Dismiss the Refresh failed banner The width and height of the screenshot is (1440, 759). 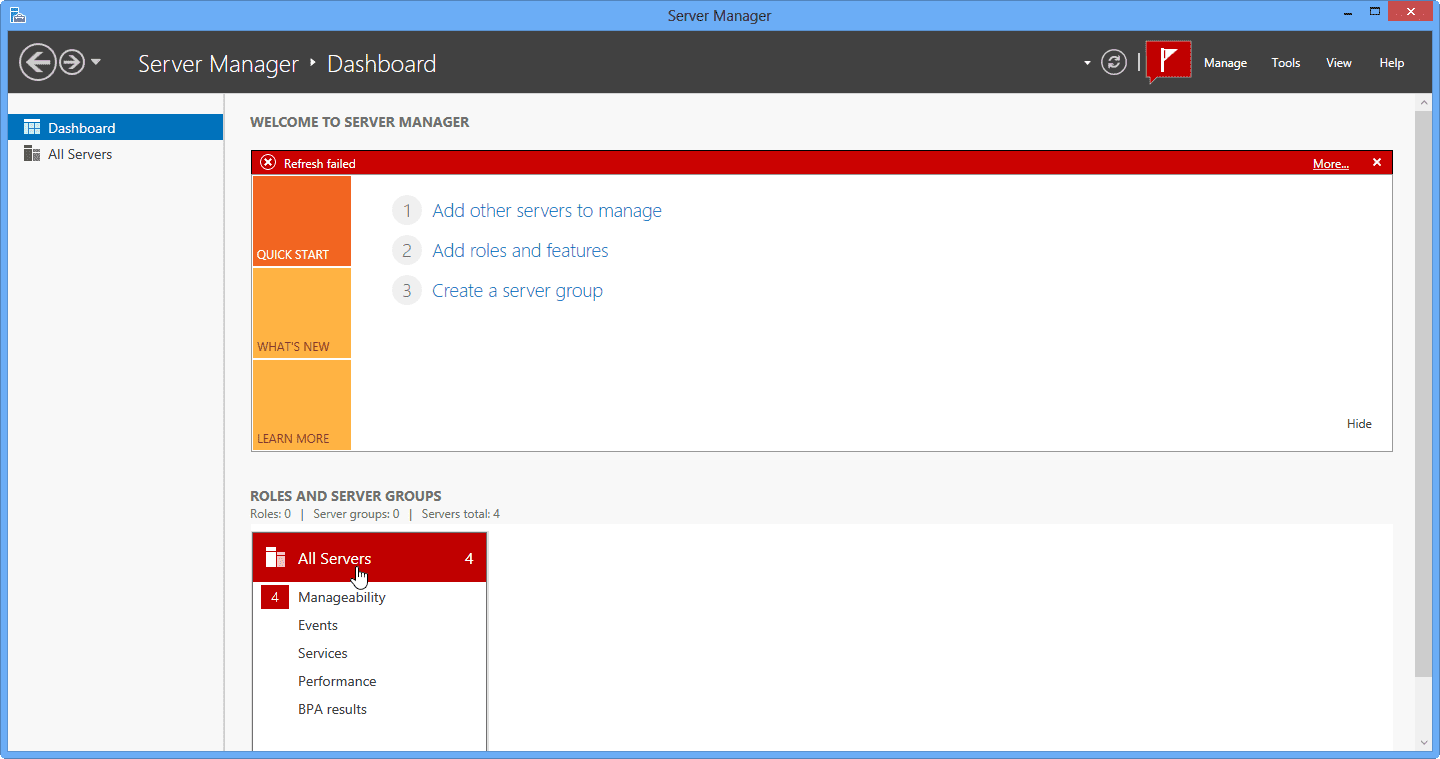click(1377, 162)
